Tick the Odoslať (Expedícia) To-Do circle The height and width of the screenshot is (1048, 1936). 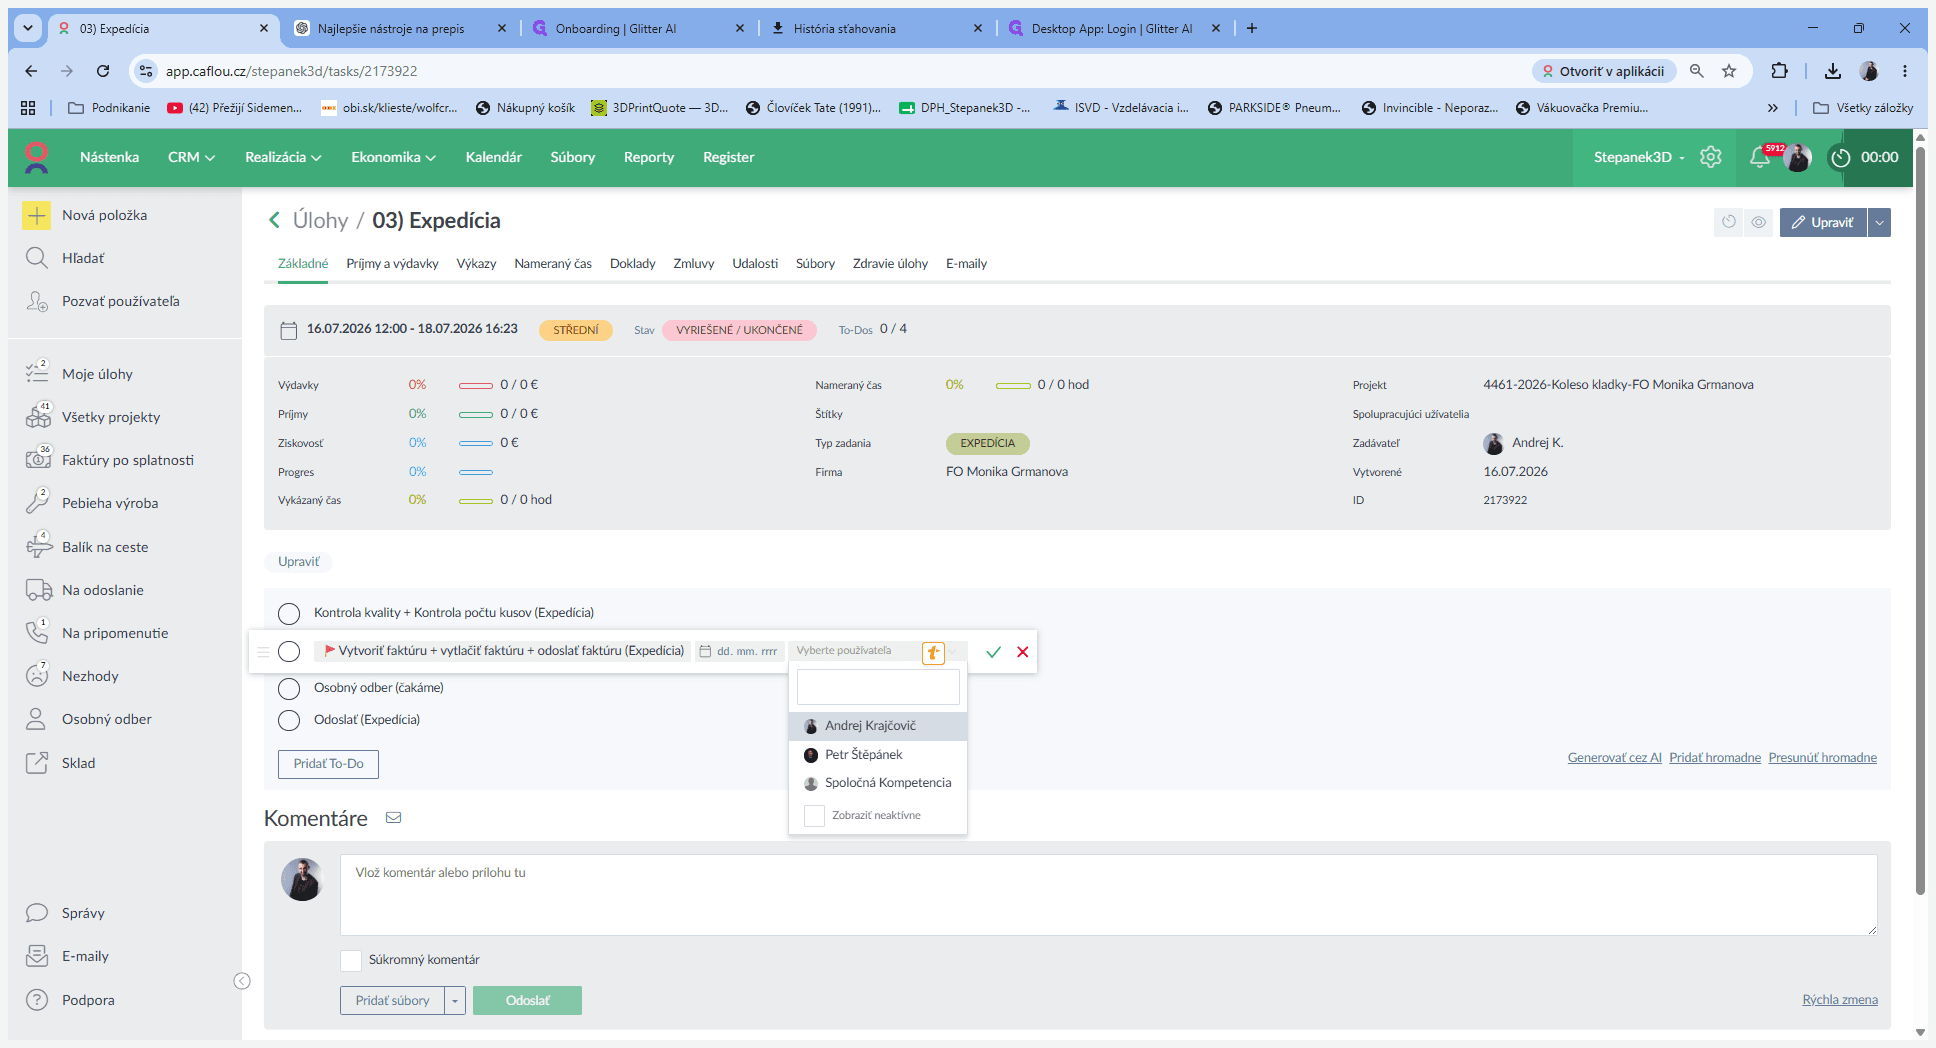(289, 720)
